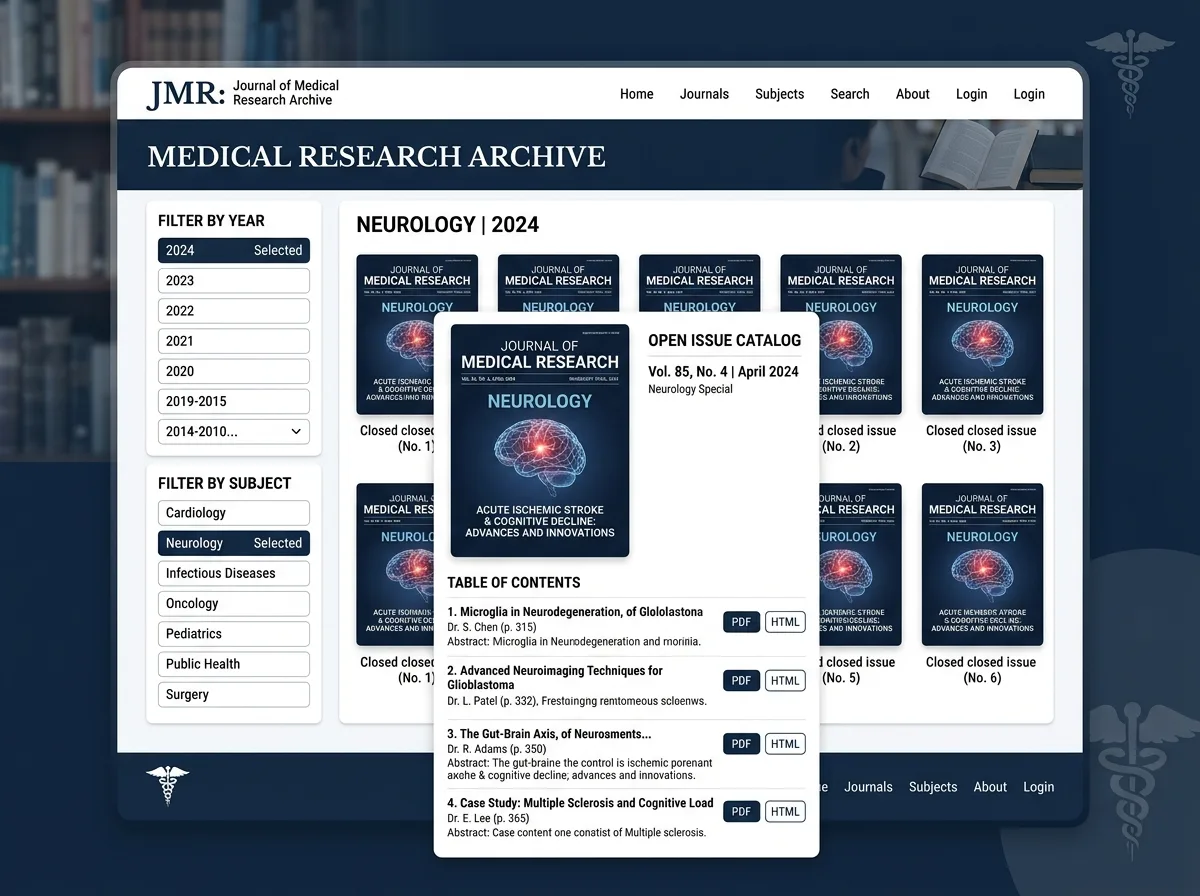Open Subjects link in the footer
This screenshot has width=1200, height=896.
pos(933,787)
